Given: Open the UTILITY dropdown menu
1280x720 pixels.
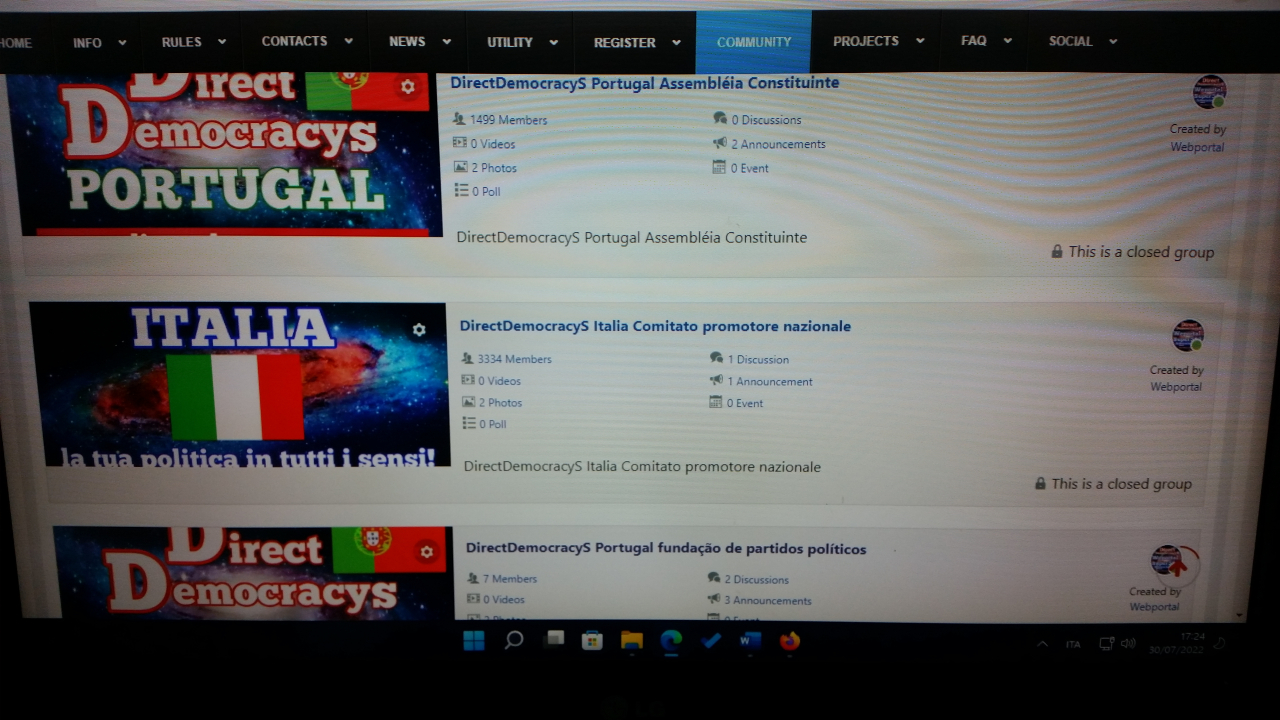Looking at the screenshot, I should 521,42.
